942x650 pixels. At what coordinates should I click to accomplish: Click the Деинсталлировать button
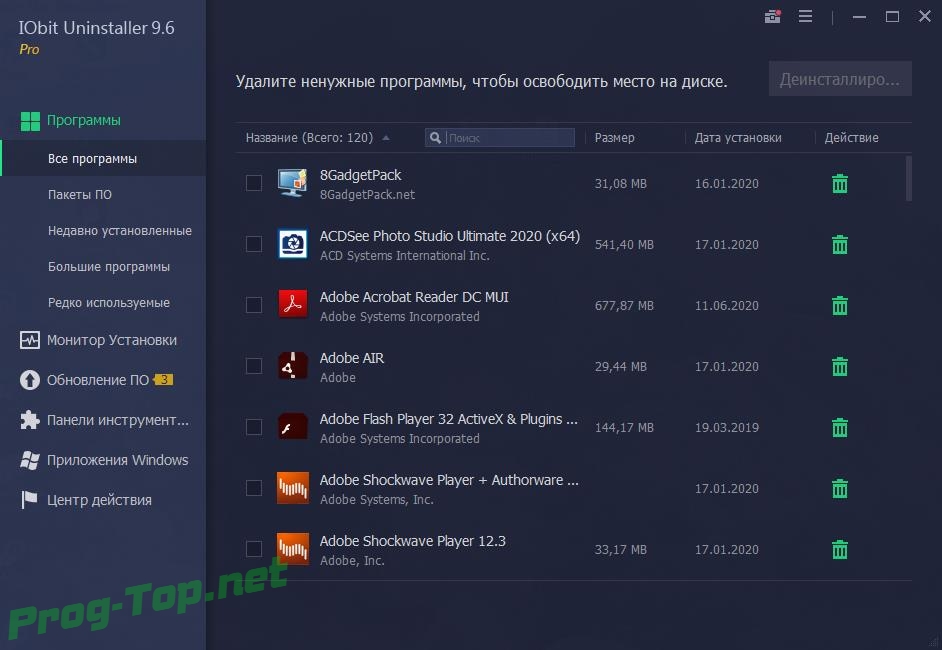click(840, 79)
